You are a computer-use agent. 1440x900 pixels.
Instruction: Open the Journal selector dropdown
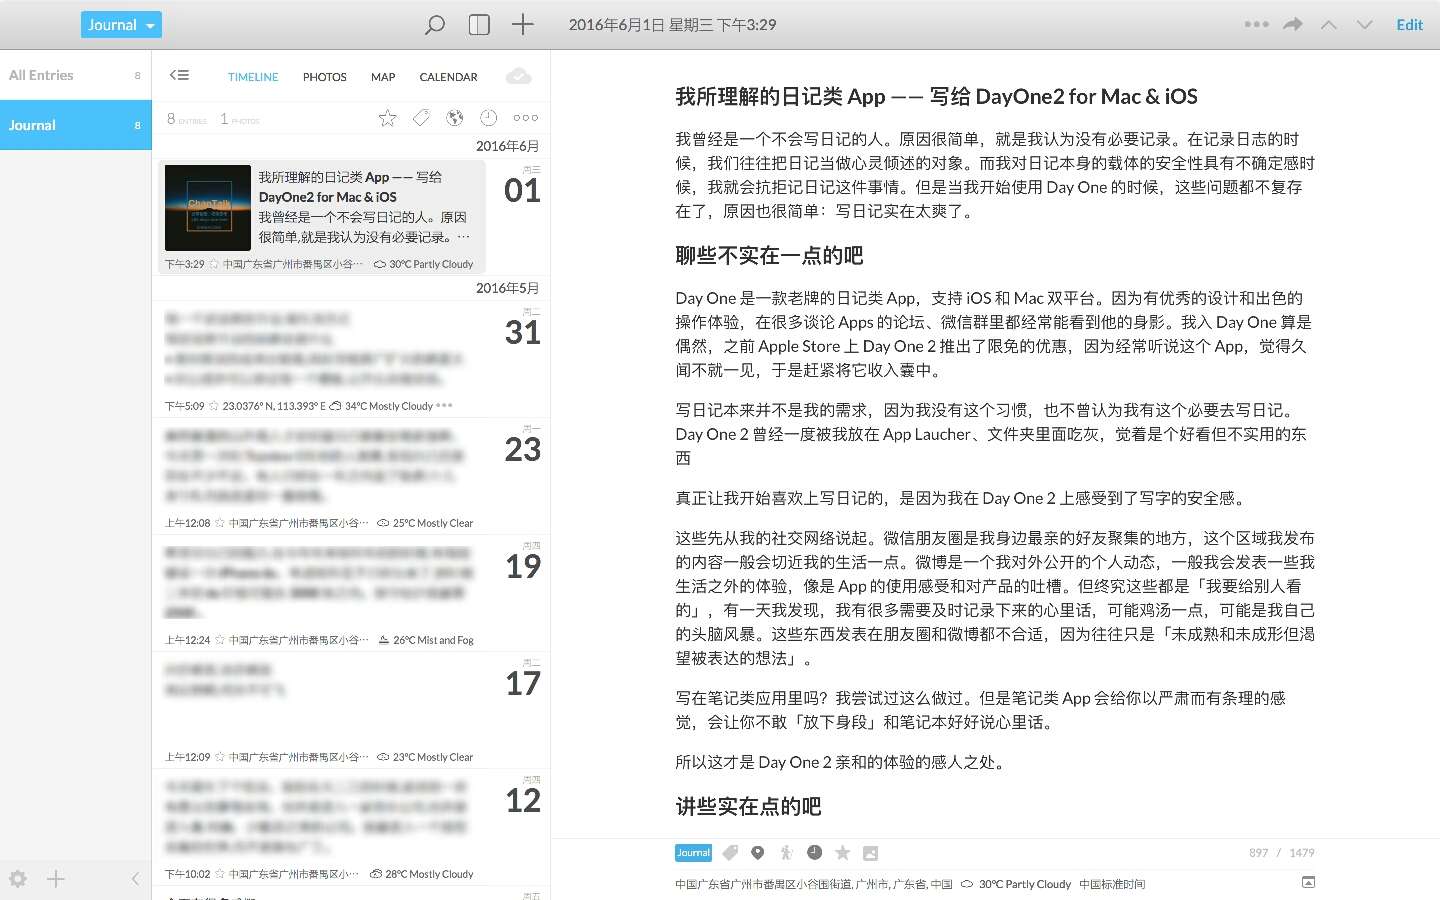pos(120,24)
